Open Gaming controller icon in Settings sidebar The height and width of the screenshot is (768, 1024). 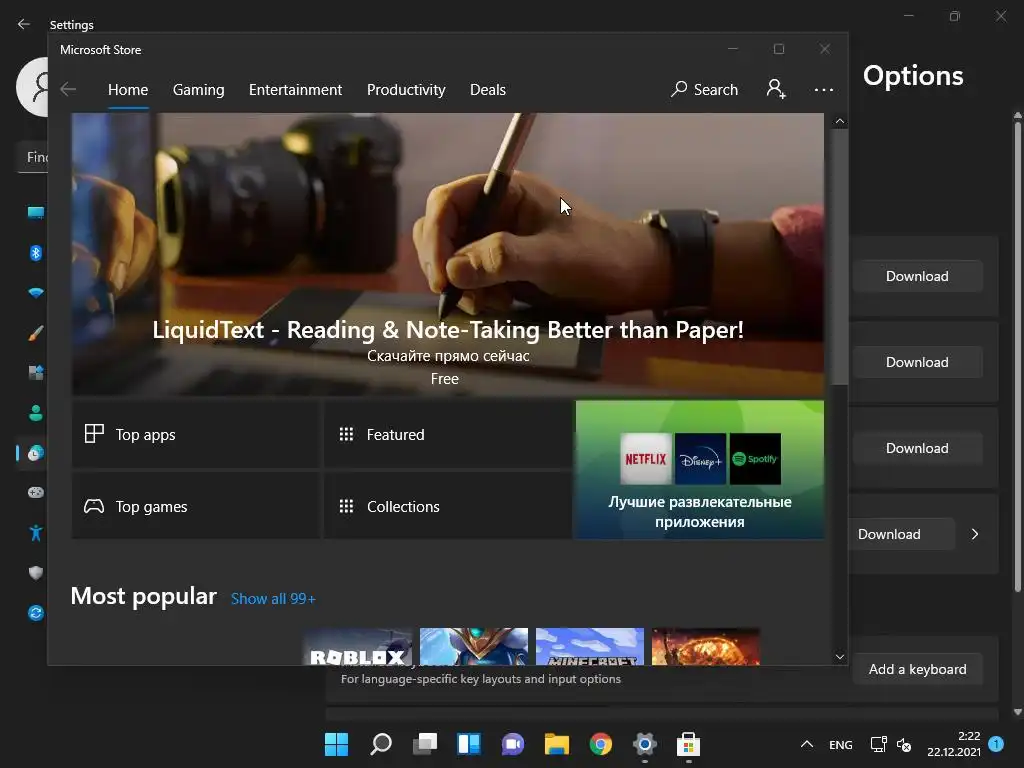tap(36, 492)
